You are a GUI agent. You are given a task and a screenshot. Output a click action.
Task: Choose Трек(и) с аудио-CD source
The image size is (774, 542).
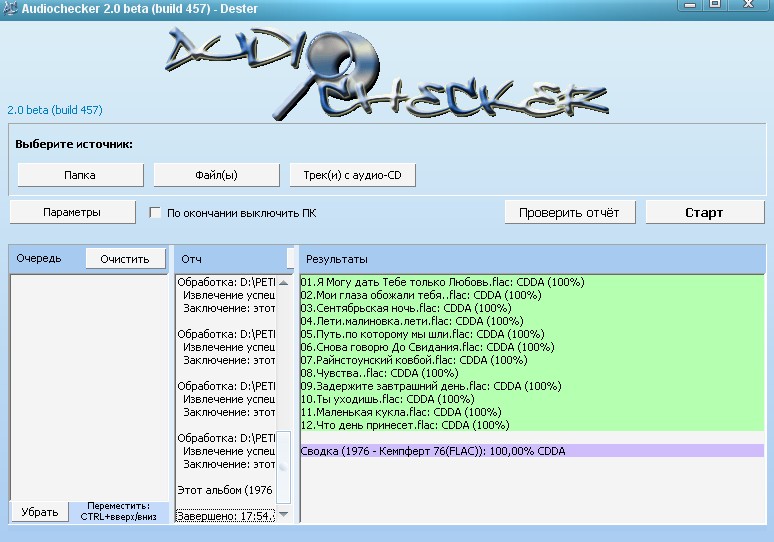tap(352, 175)
